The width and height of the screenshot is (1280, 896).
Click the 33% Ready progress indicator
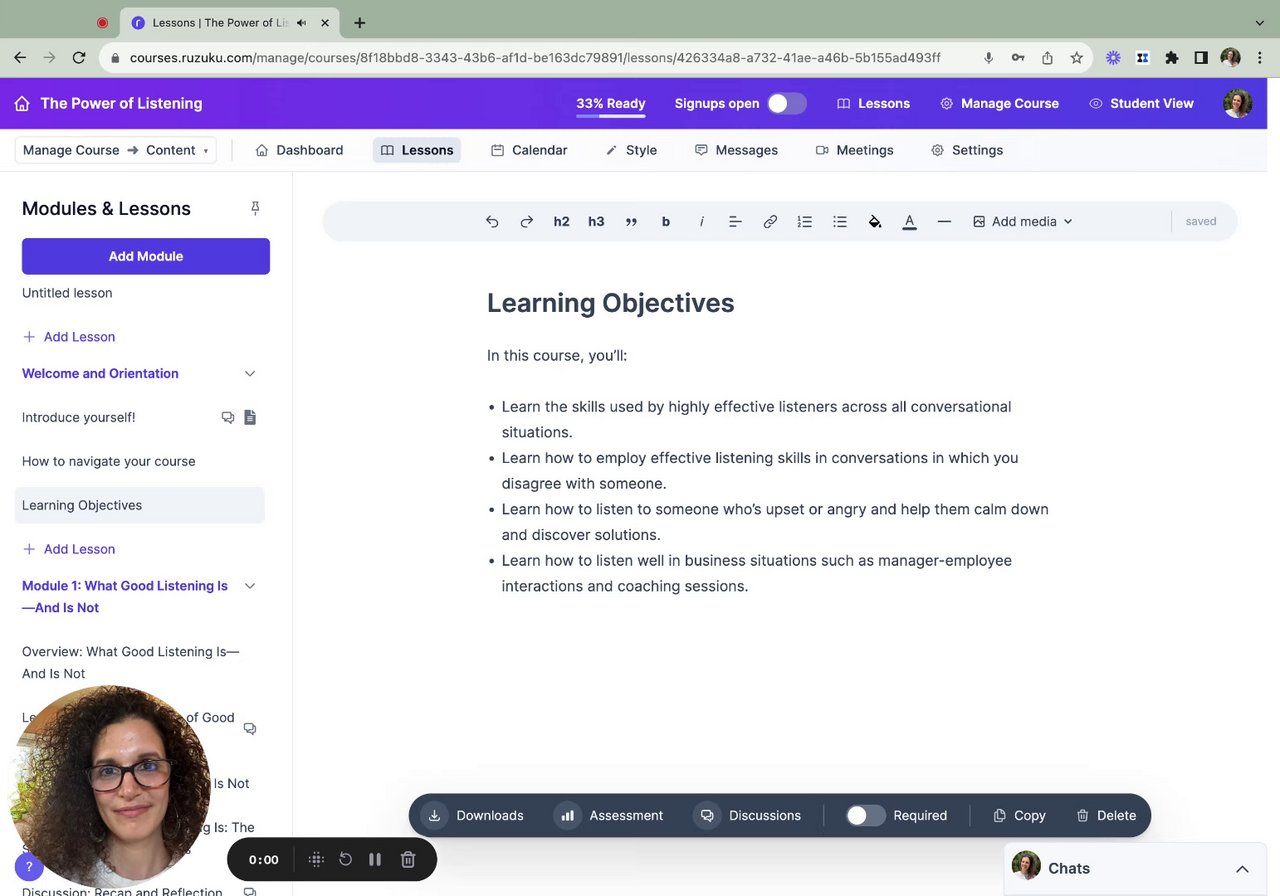click(611, 104)
